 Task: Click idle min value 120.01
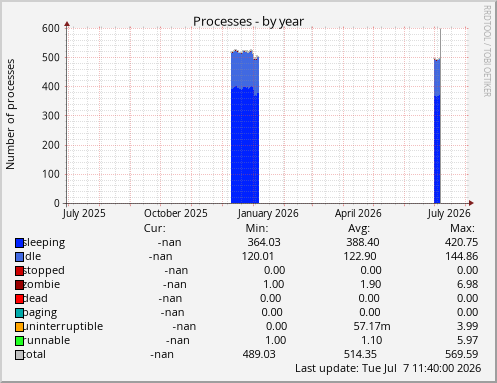(x=258, y=256)
